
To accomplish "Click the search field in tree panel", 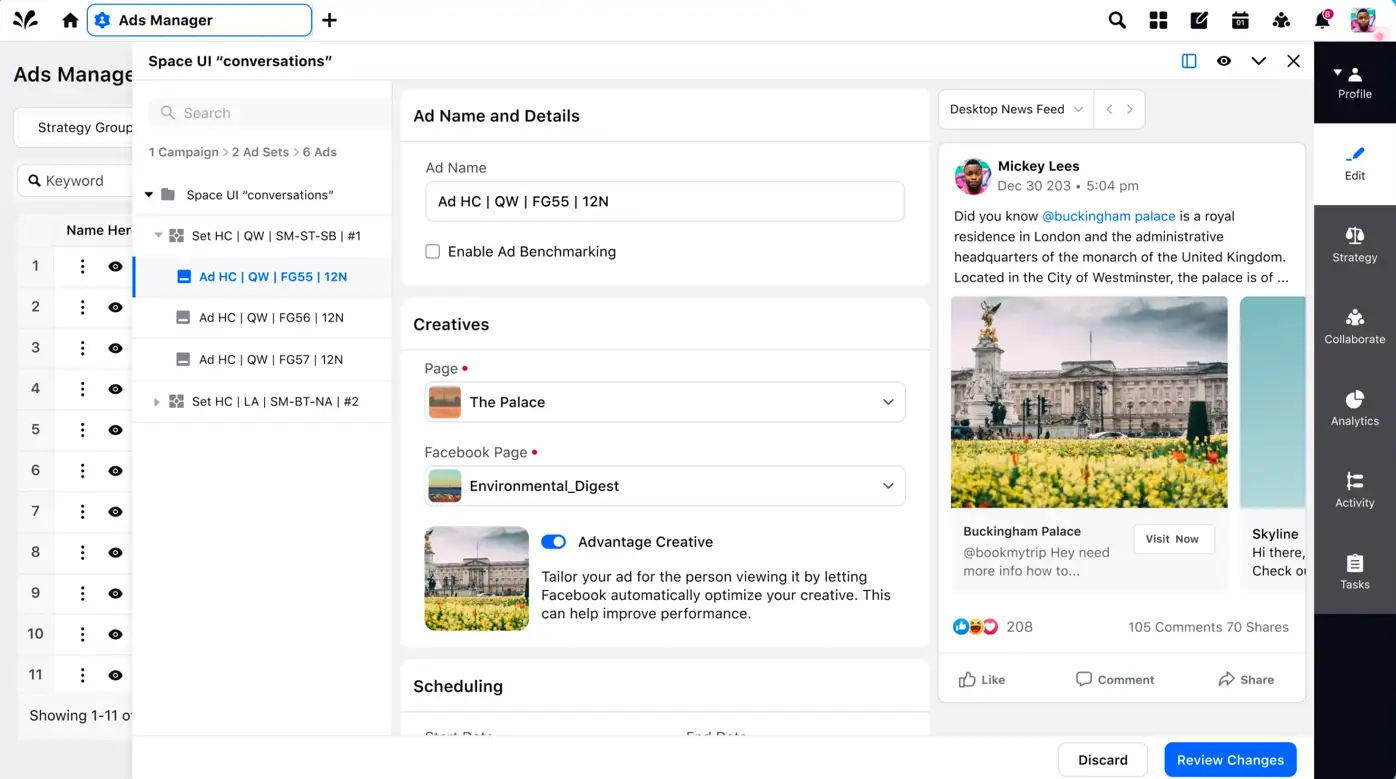I will (x=270, y=113).
